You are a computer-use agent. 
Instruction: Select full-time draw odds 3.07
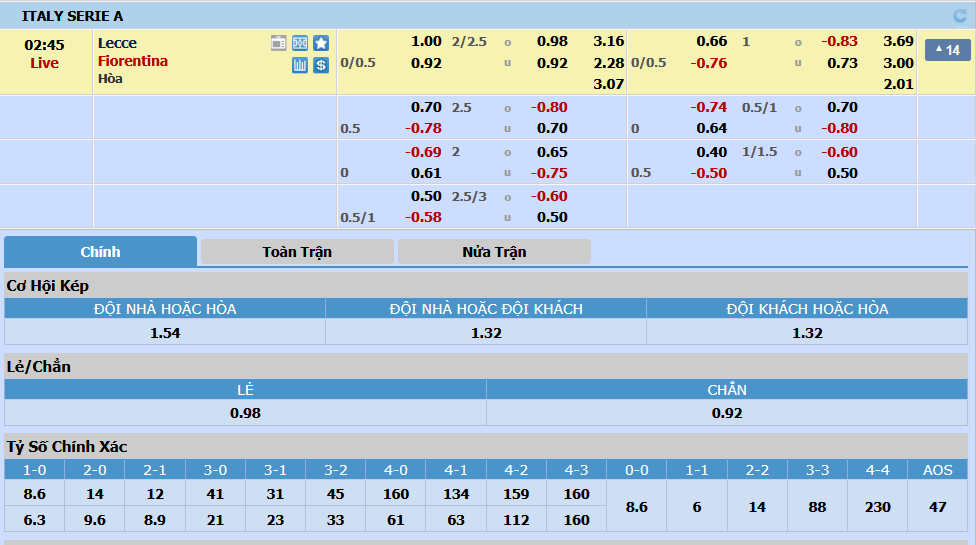(608, 84)
